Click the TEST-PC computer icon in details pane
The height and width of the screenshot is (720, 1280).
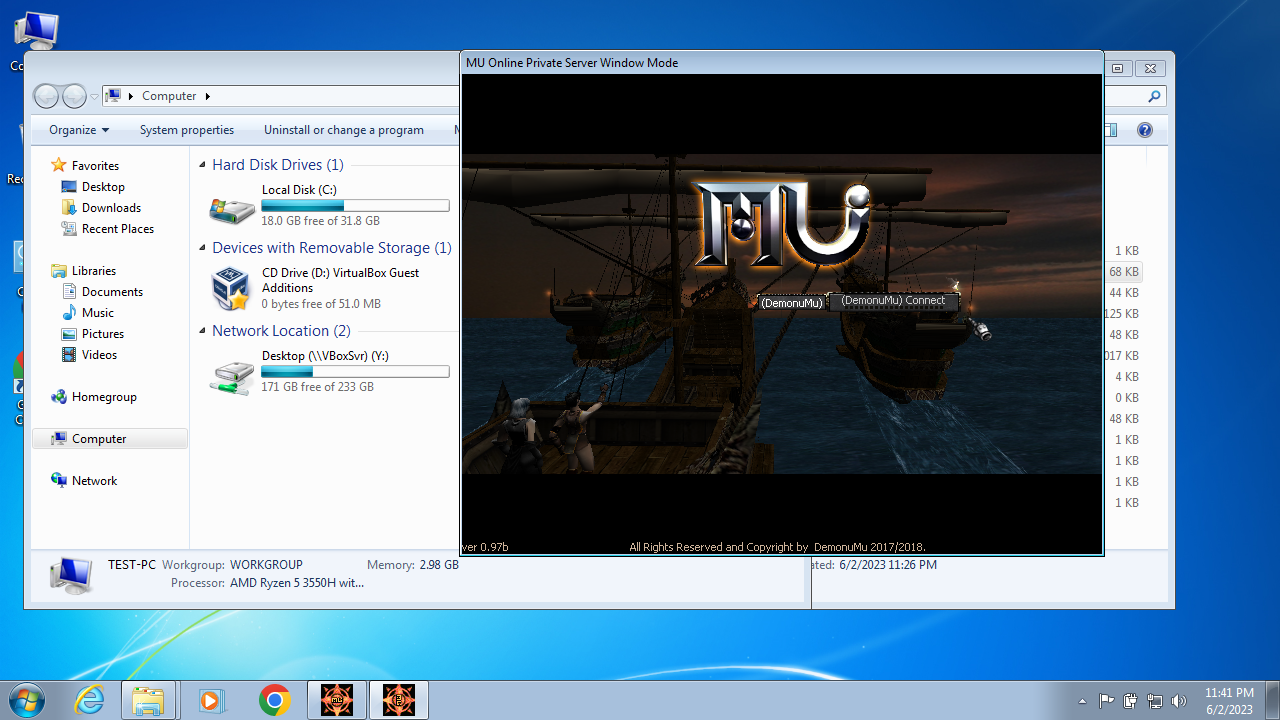tap(72, 575)
